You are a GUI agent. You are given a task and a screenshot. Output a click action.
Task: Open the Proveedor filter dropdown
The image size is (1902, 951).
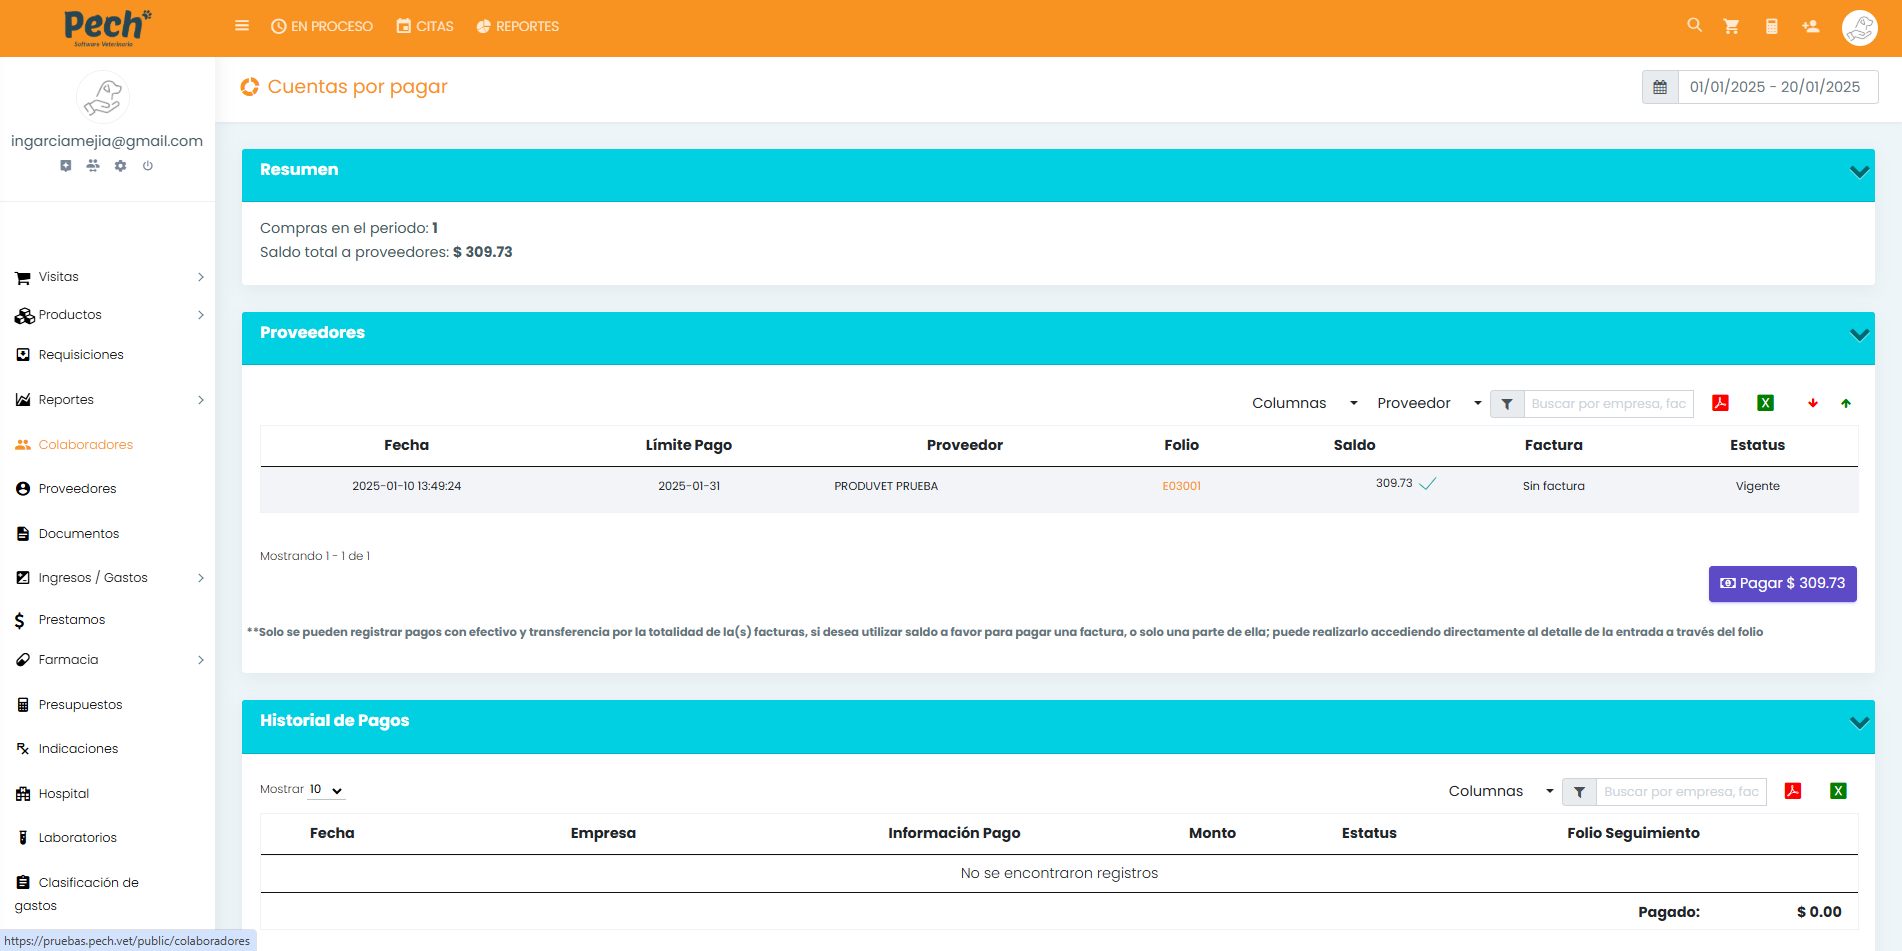pos(1428,403)
